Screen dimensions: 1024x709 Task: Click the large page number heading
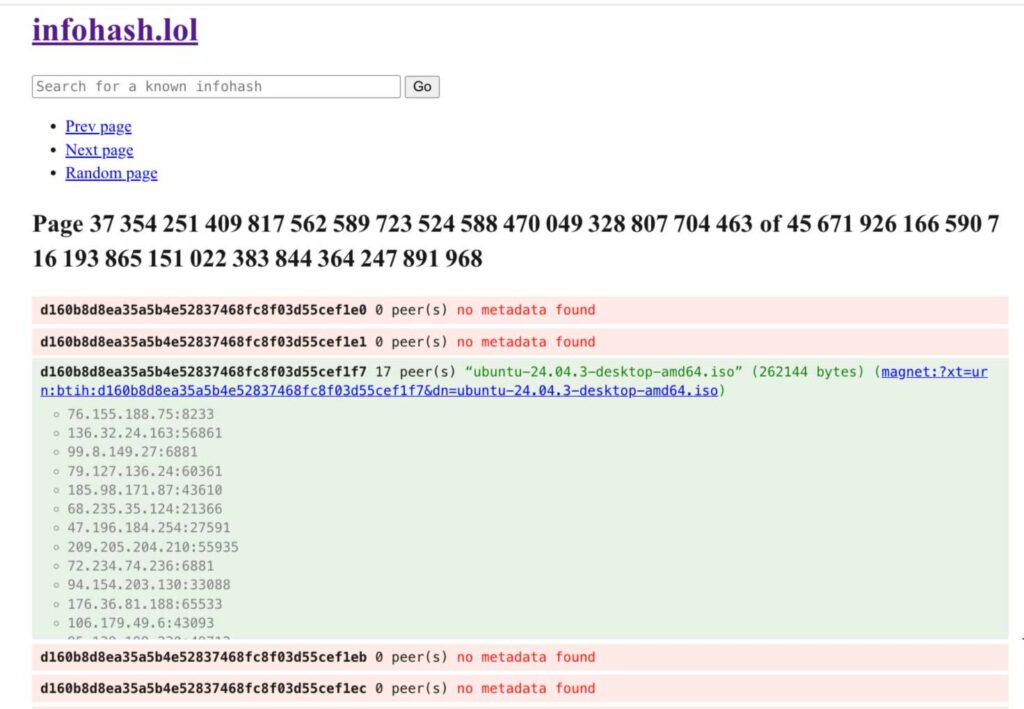tap(515, 241)
